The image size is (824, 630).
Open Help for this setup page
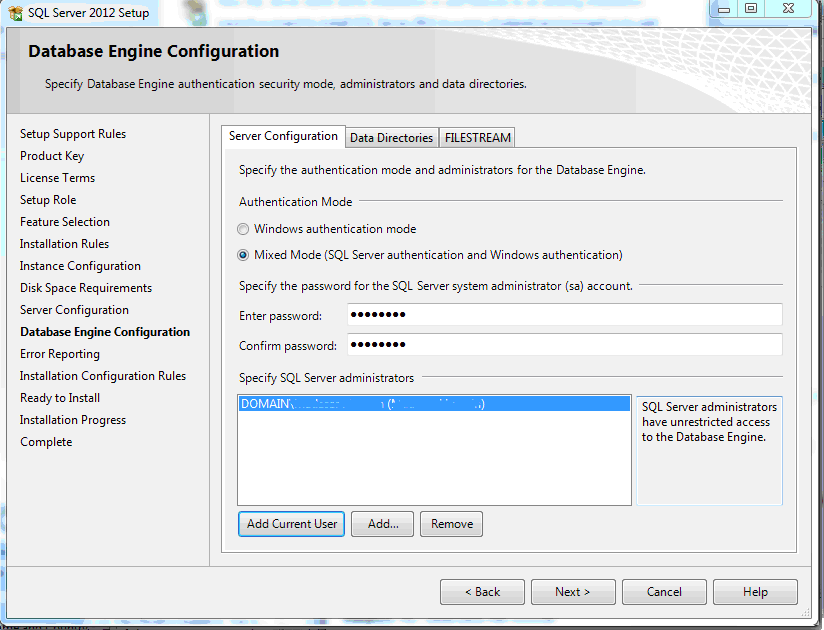tap(755, 592)
